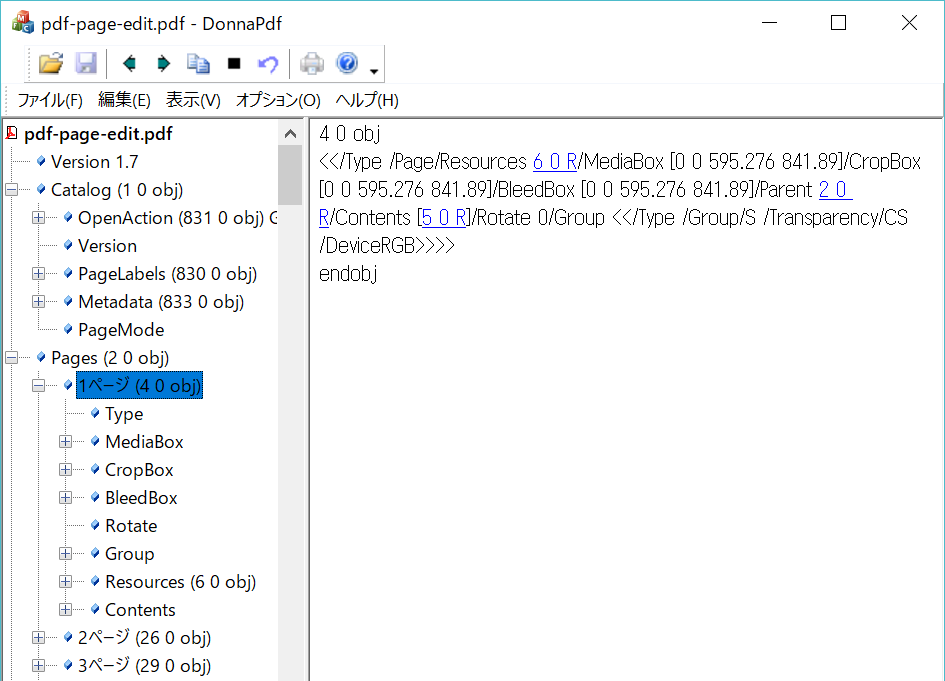The width and height of the screenshot is (945, 681).
Task: Collapse the Catalog (1 0 obj) node
Action: [12, 190]
